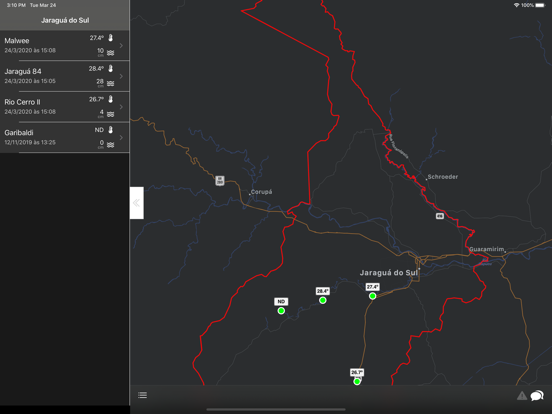Click the ND temperature value for Garibaldi

[99, 130]
